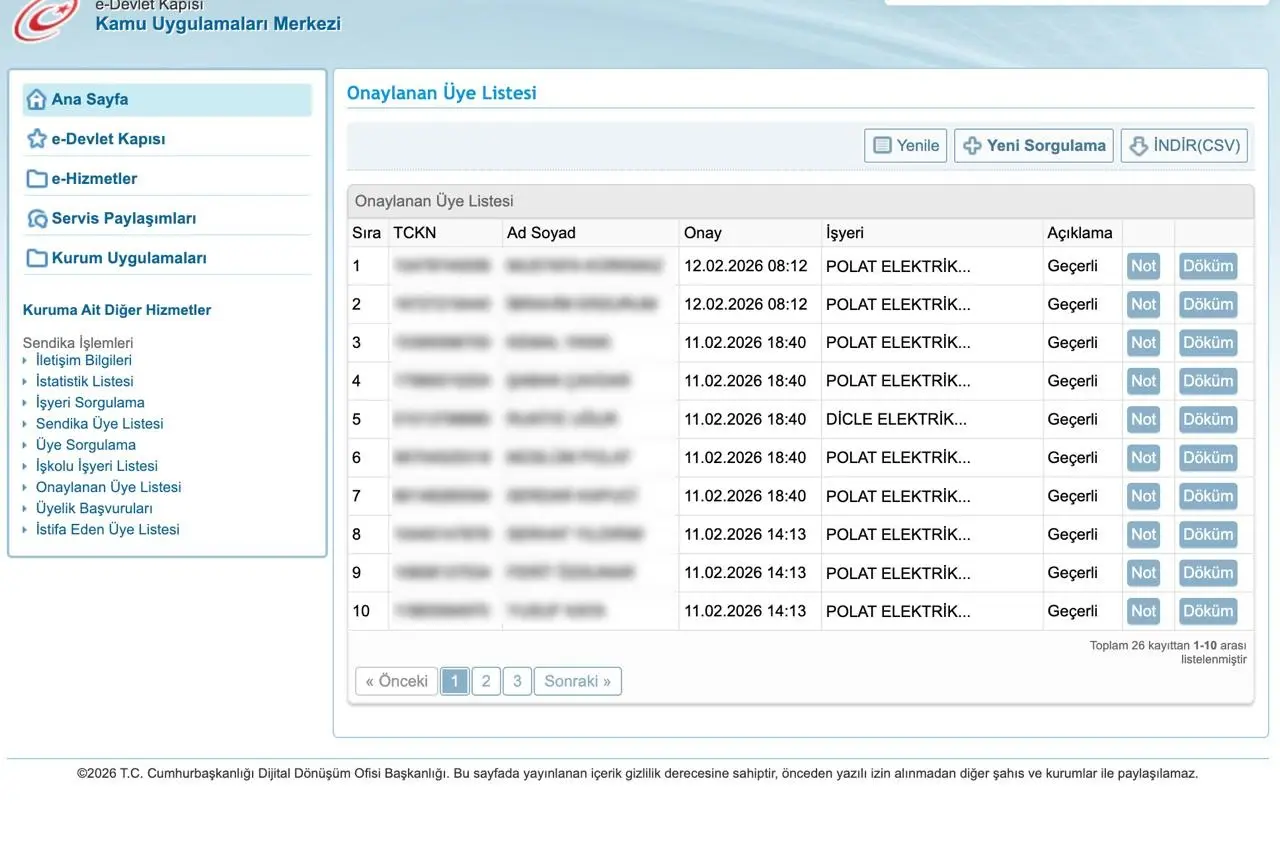Navigate to İstifa Eden Üye Listesi

(x=108, y=529)
